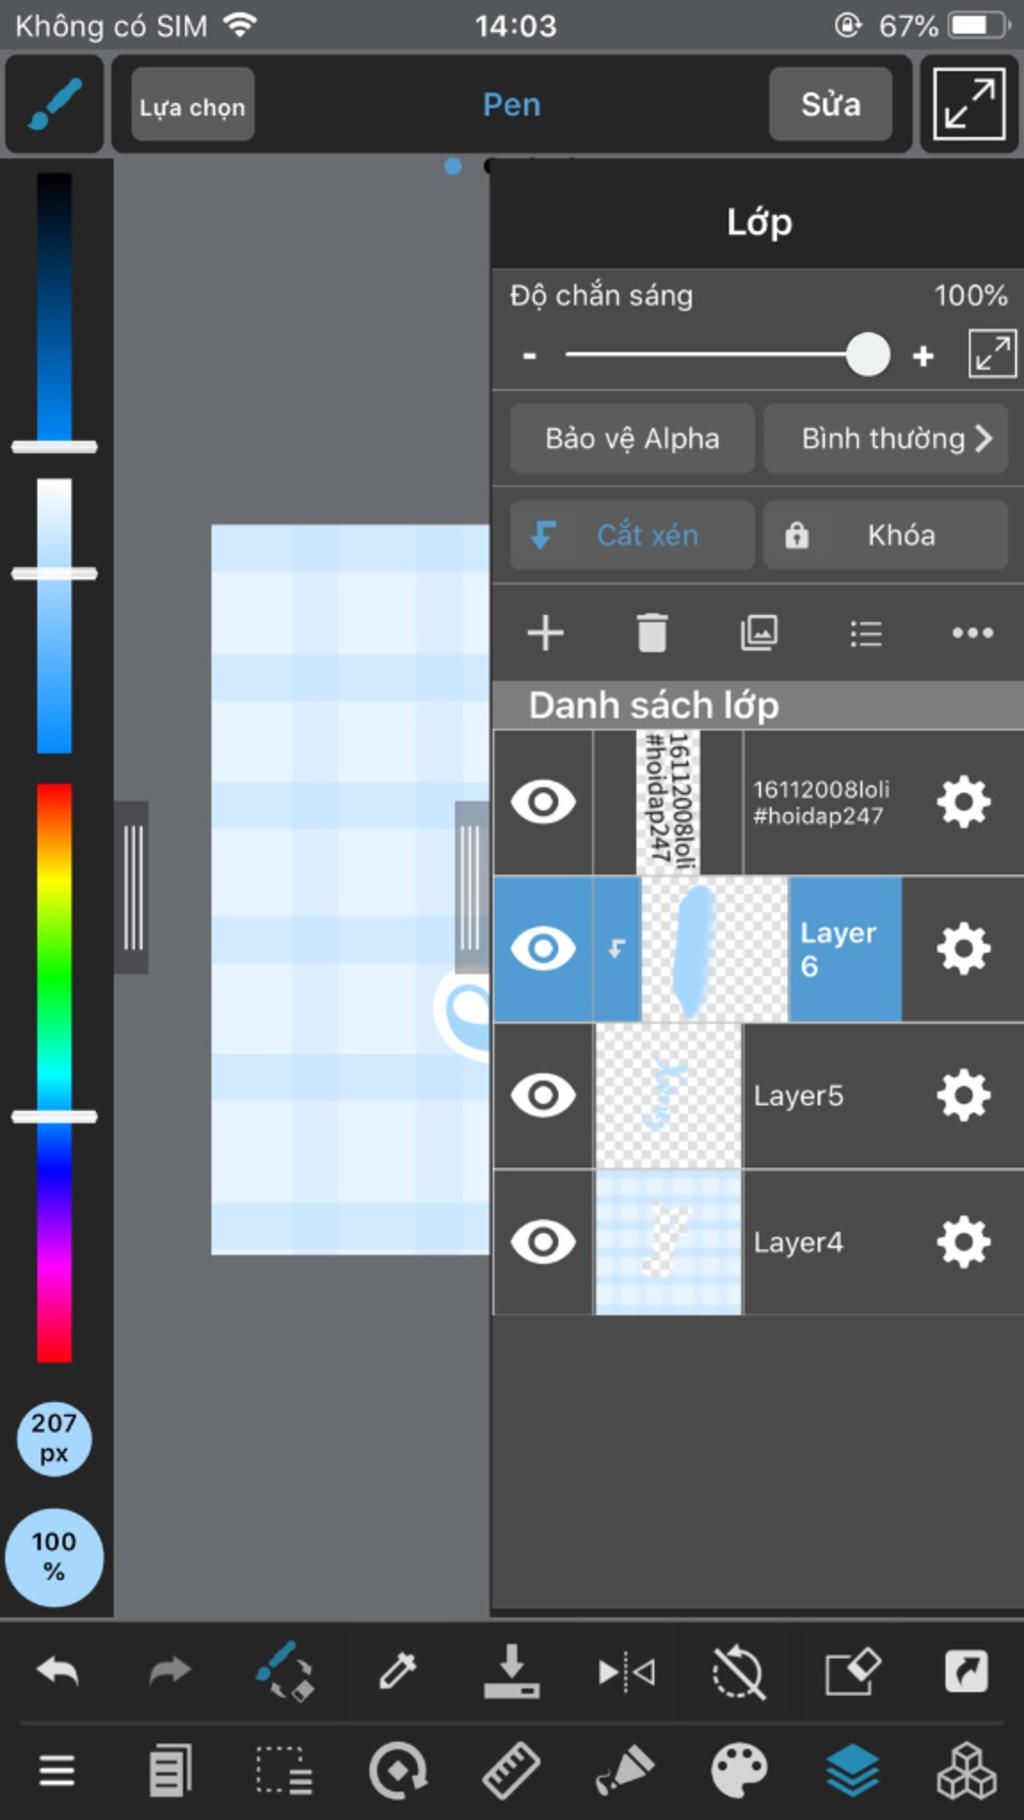
Task: Open layer more options ellipsis menu
Action: pyautogui.click(x=972, y=633)
